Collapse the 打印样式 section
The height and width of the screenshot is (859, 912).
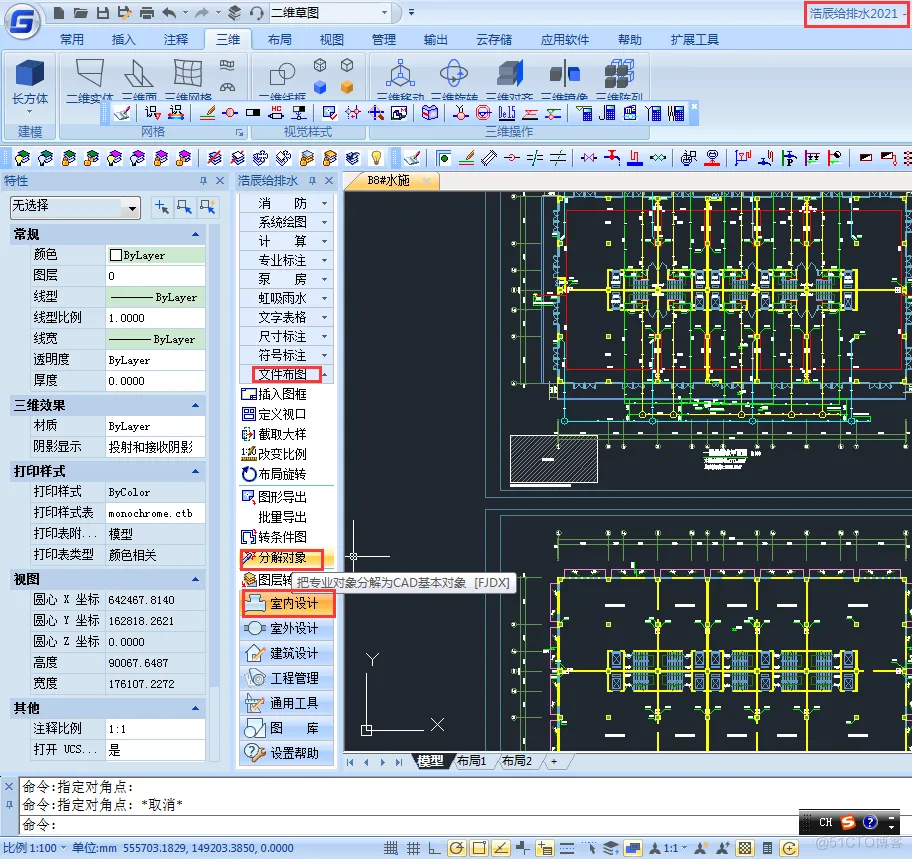click(x=195, y=471)
